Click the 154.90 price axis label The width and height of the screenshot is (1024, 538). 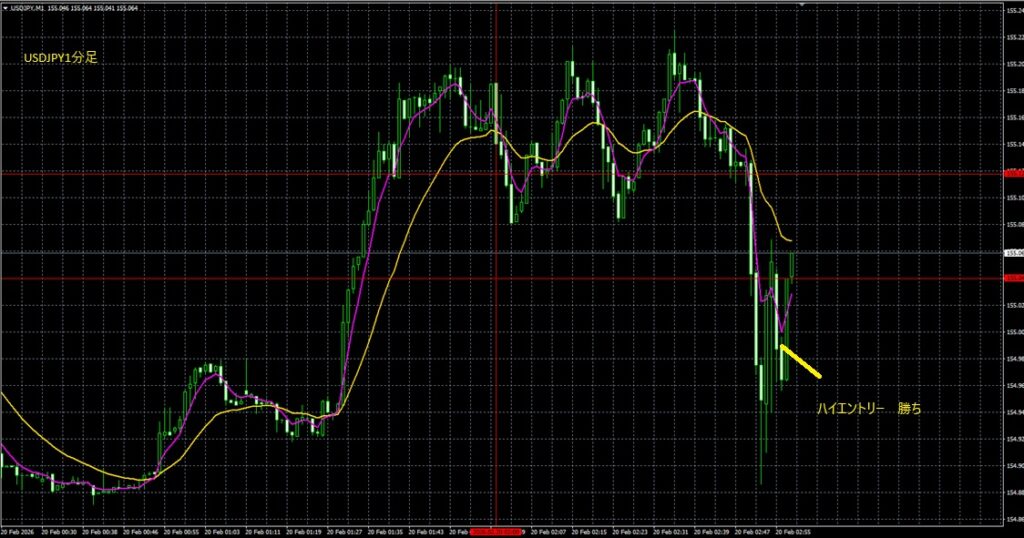click(1014, 466)
